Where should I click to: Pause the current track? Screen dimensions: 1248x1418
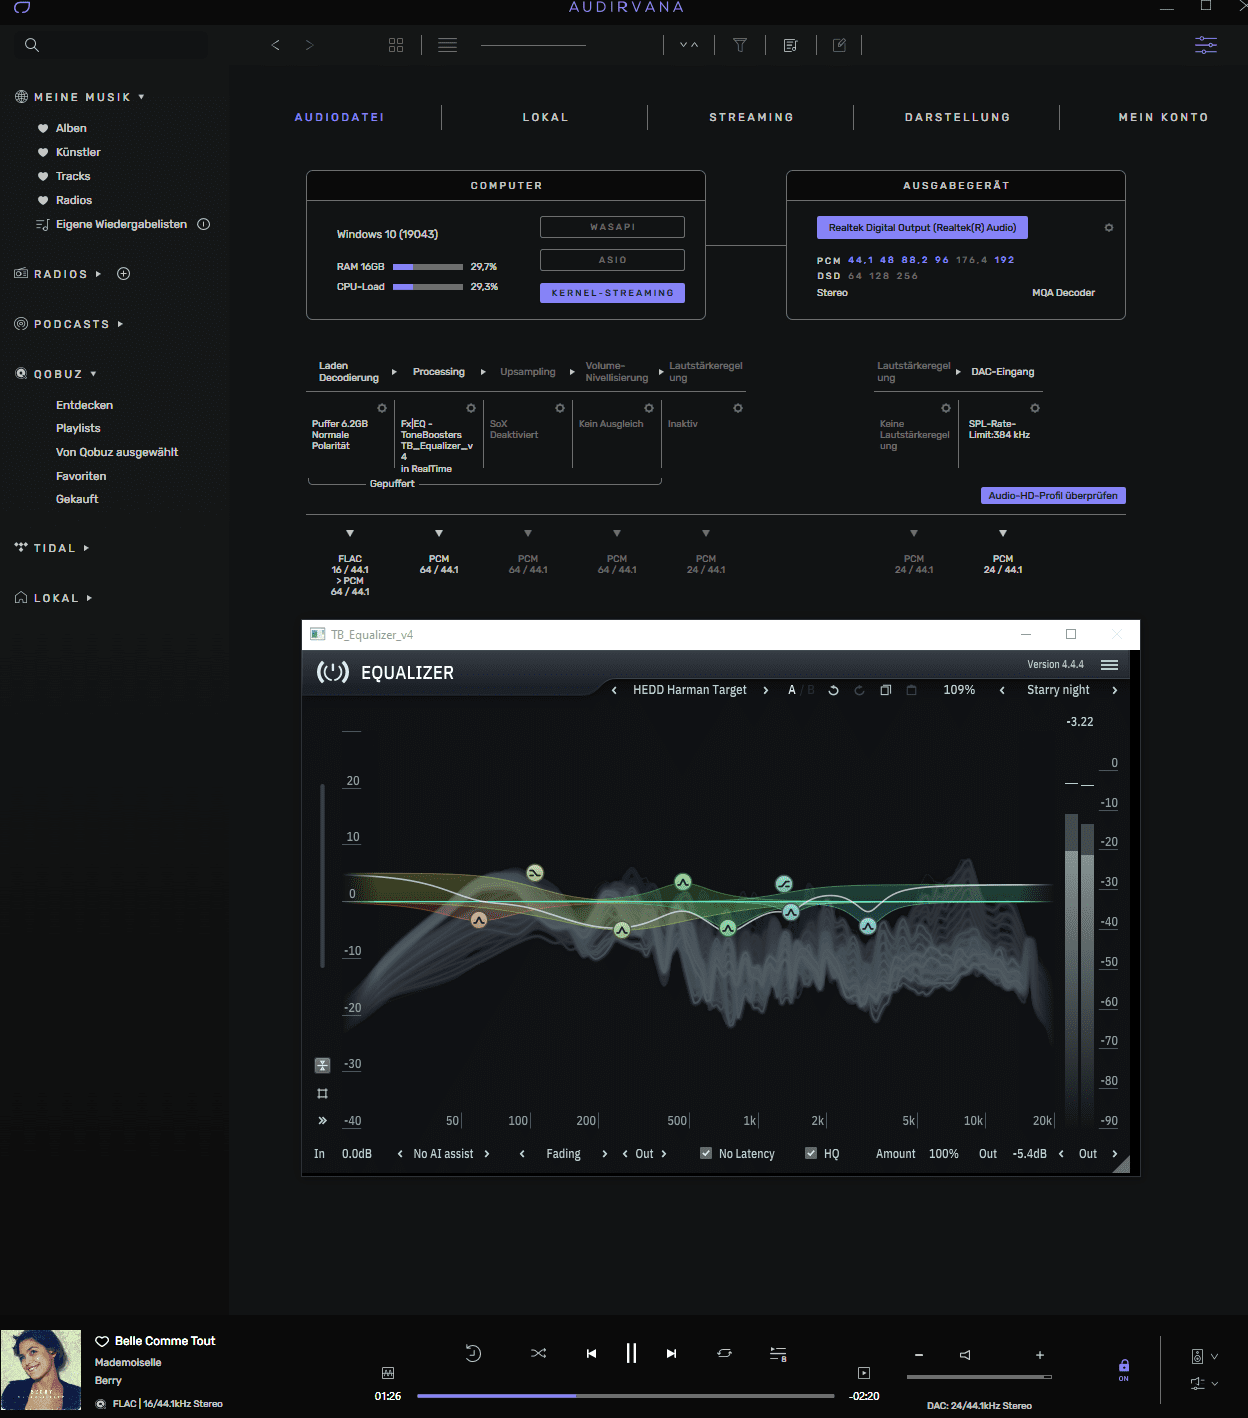click(631, 1353)
